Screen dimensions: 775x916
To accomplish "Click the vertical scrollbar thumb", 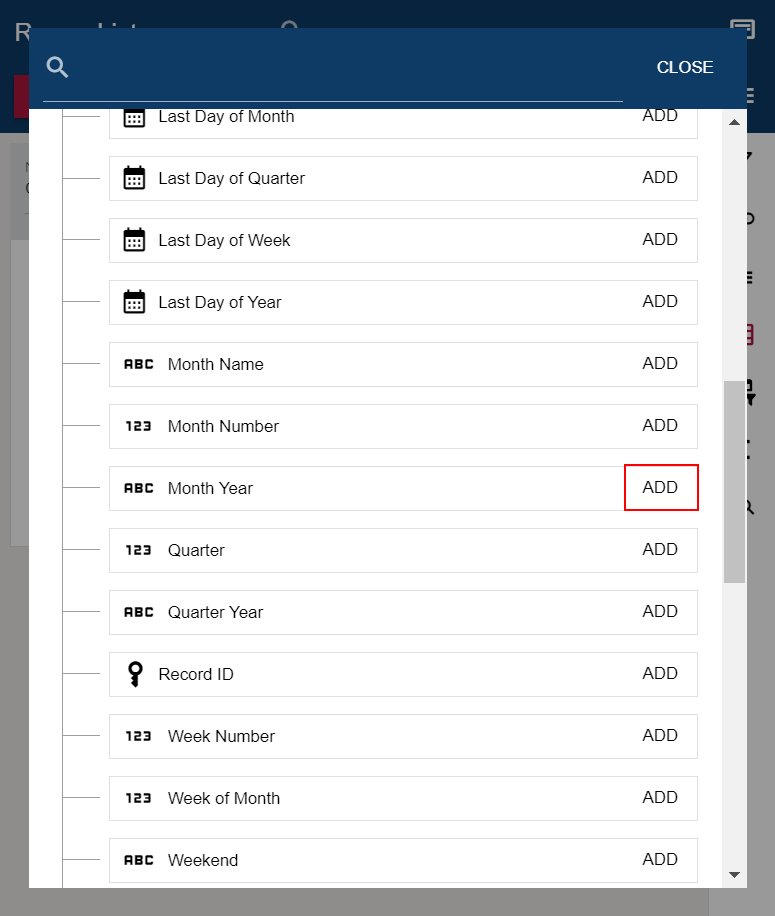I will click(734, 482).
